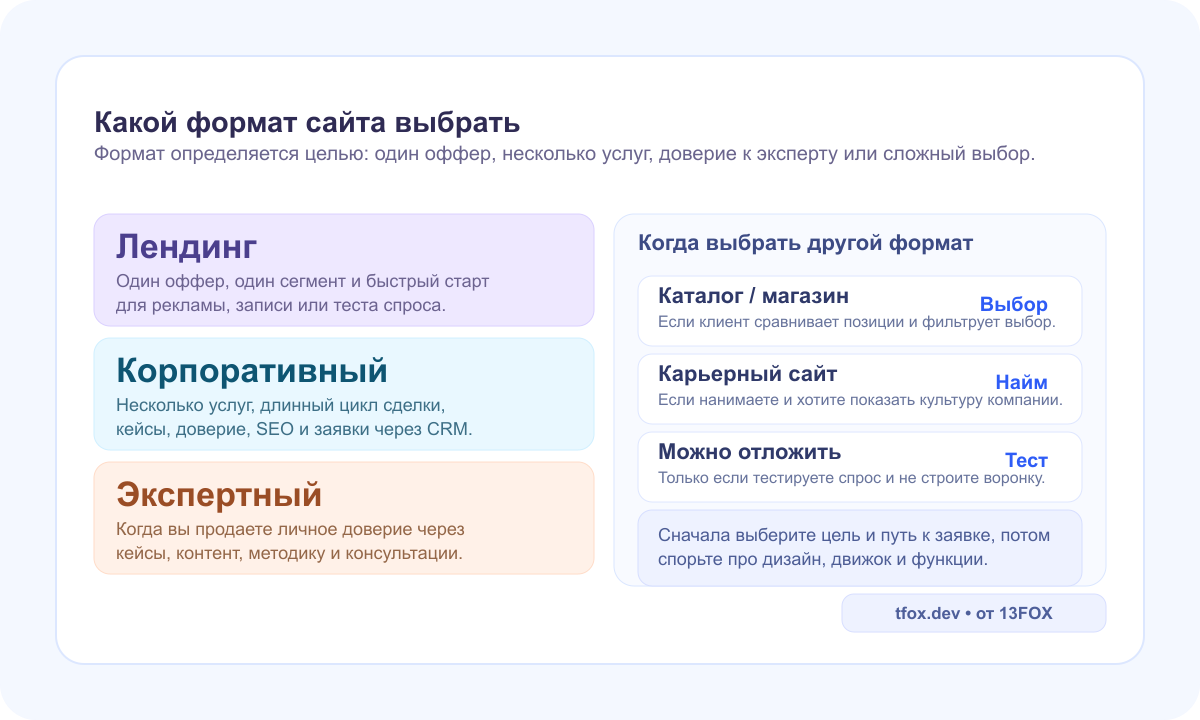The height and width of the screenshot is (720, 1200).
Task: Open the Карьерный сайт card
Action: 860,388
